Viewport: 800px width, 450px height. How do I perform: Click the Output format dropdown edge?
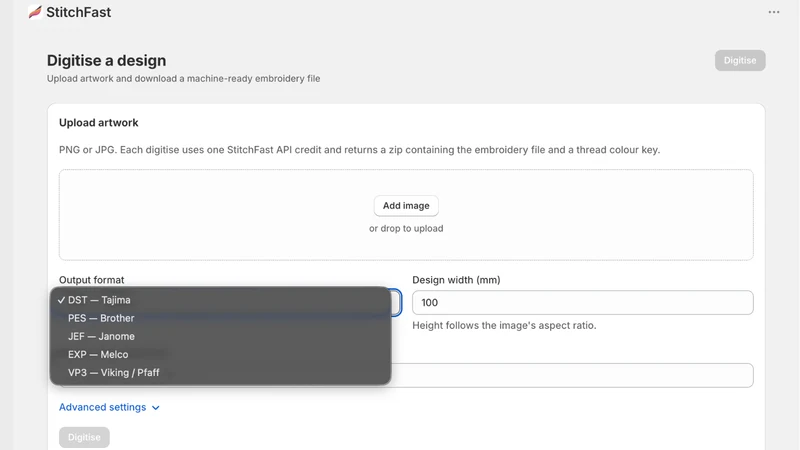(x=396, y=303)
